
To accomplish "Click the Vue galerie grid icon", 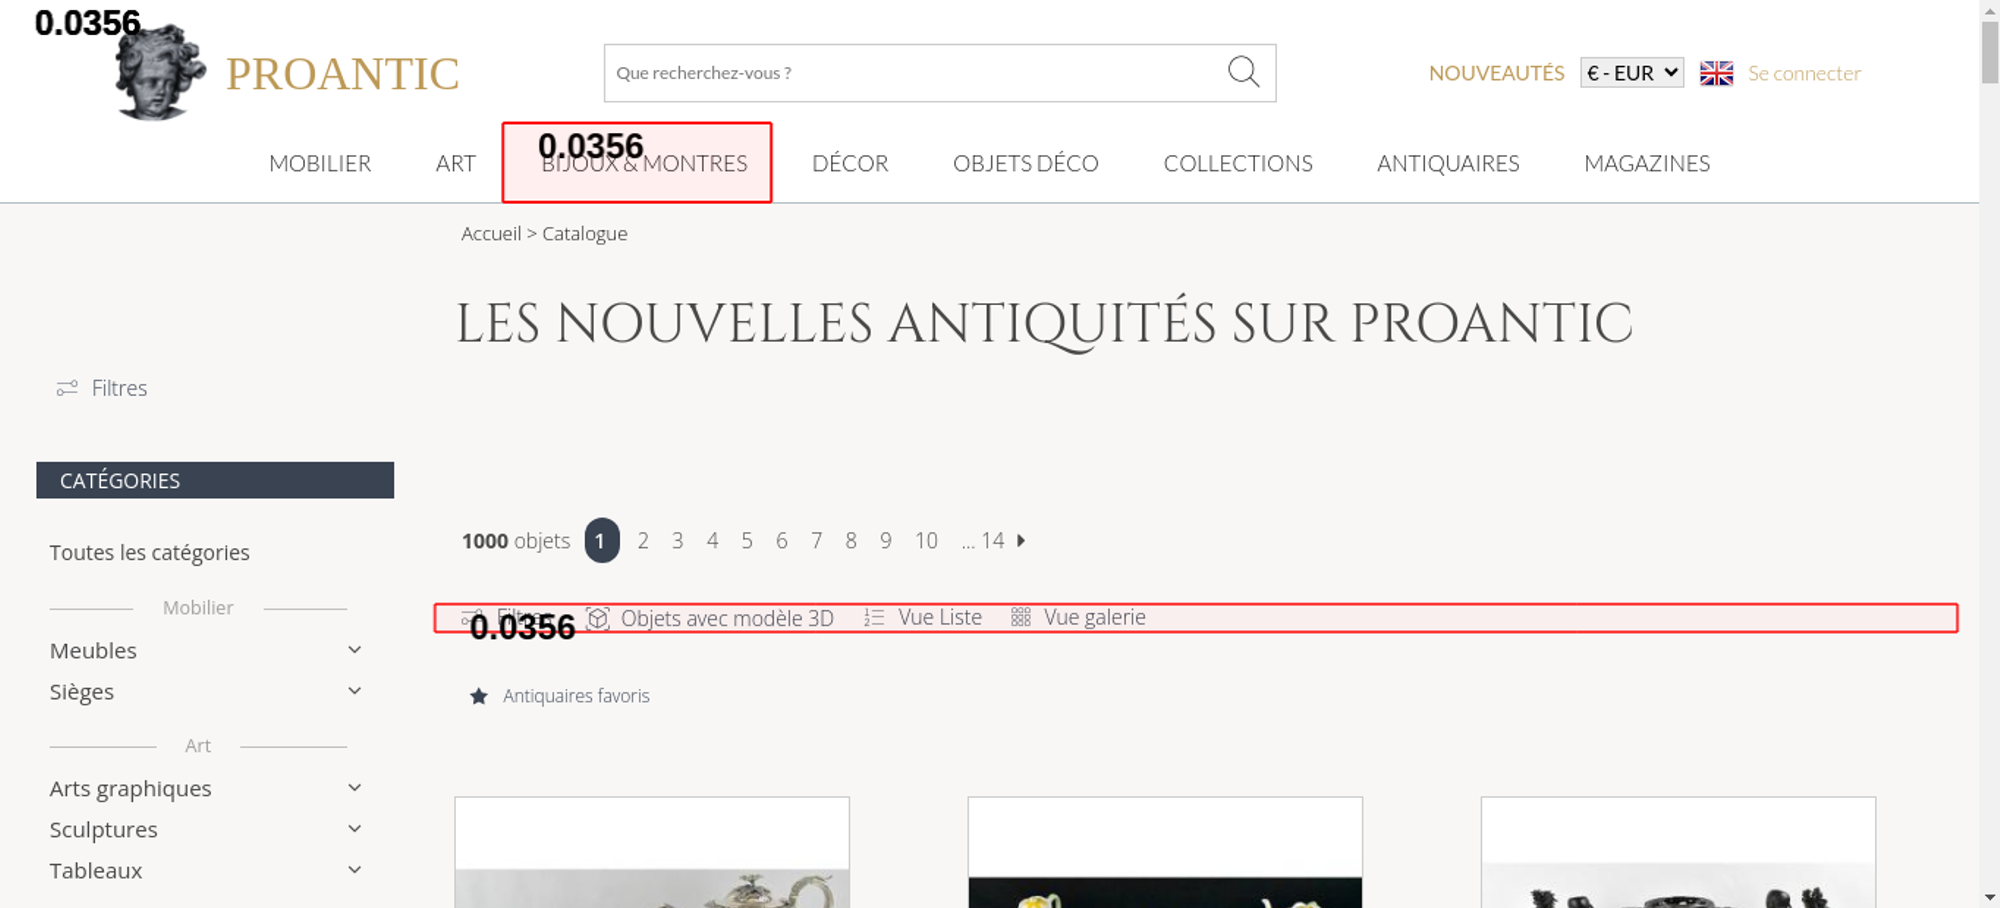I will (x=1020, y=618).
